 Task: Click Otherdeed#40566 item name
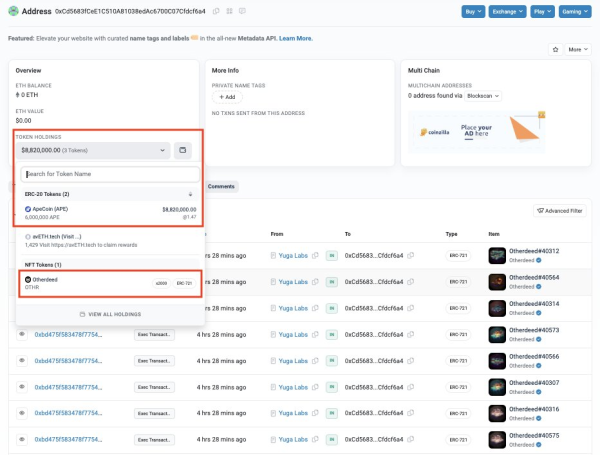click(534, 356)
